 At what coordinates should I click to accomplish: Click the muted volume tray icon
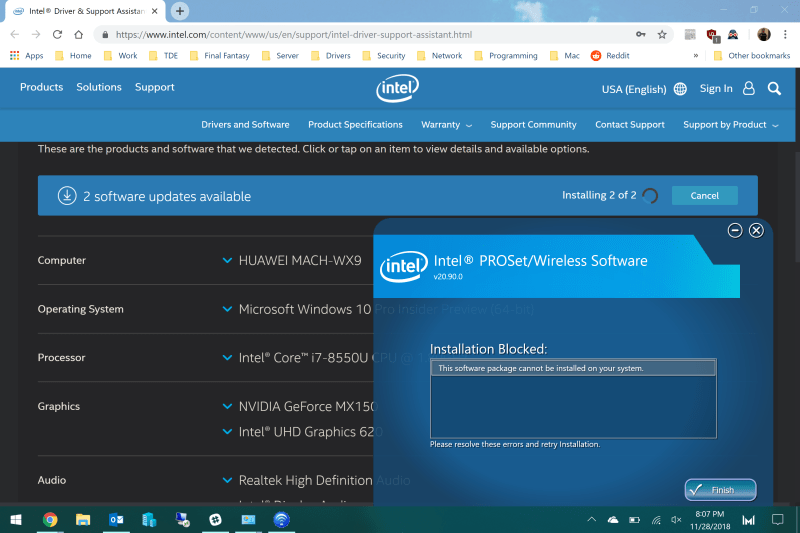pos(676,520)
